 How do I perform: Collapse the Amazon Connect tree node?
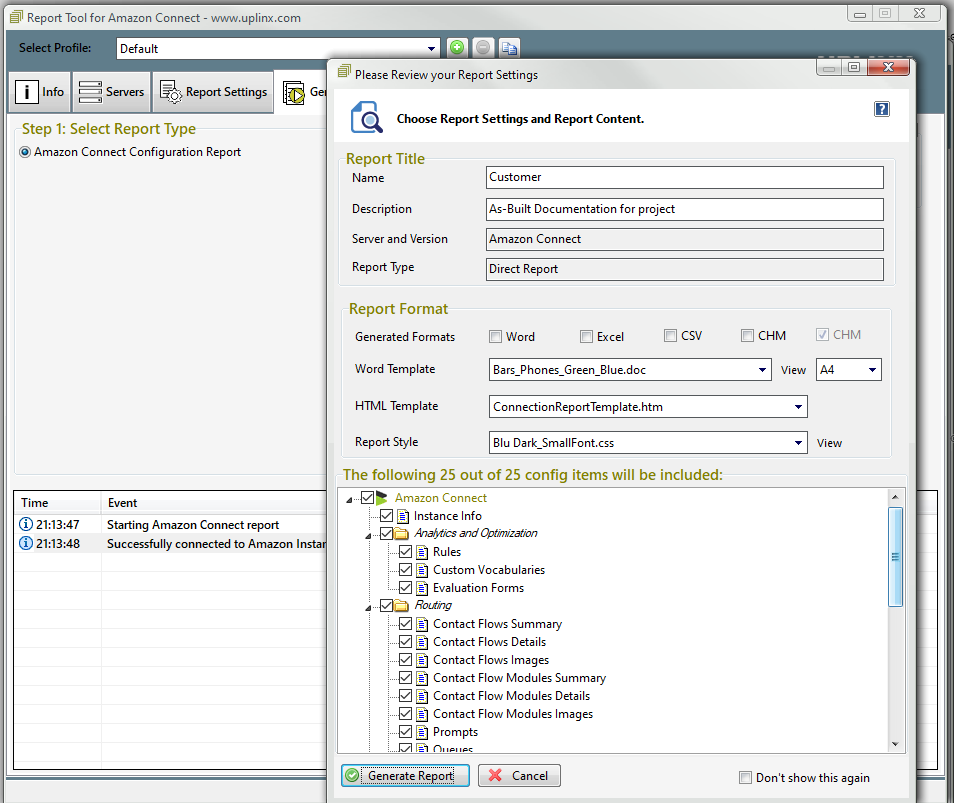pos(349,499)
